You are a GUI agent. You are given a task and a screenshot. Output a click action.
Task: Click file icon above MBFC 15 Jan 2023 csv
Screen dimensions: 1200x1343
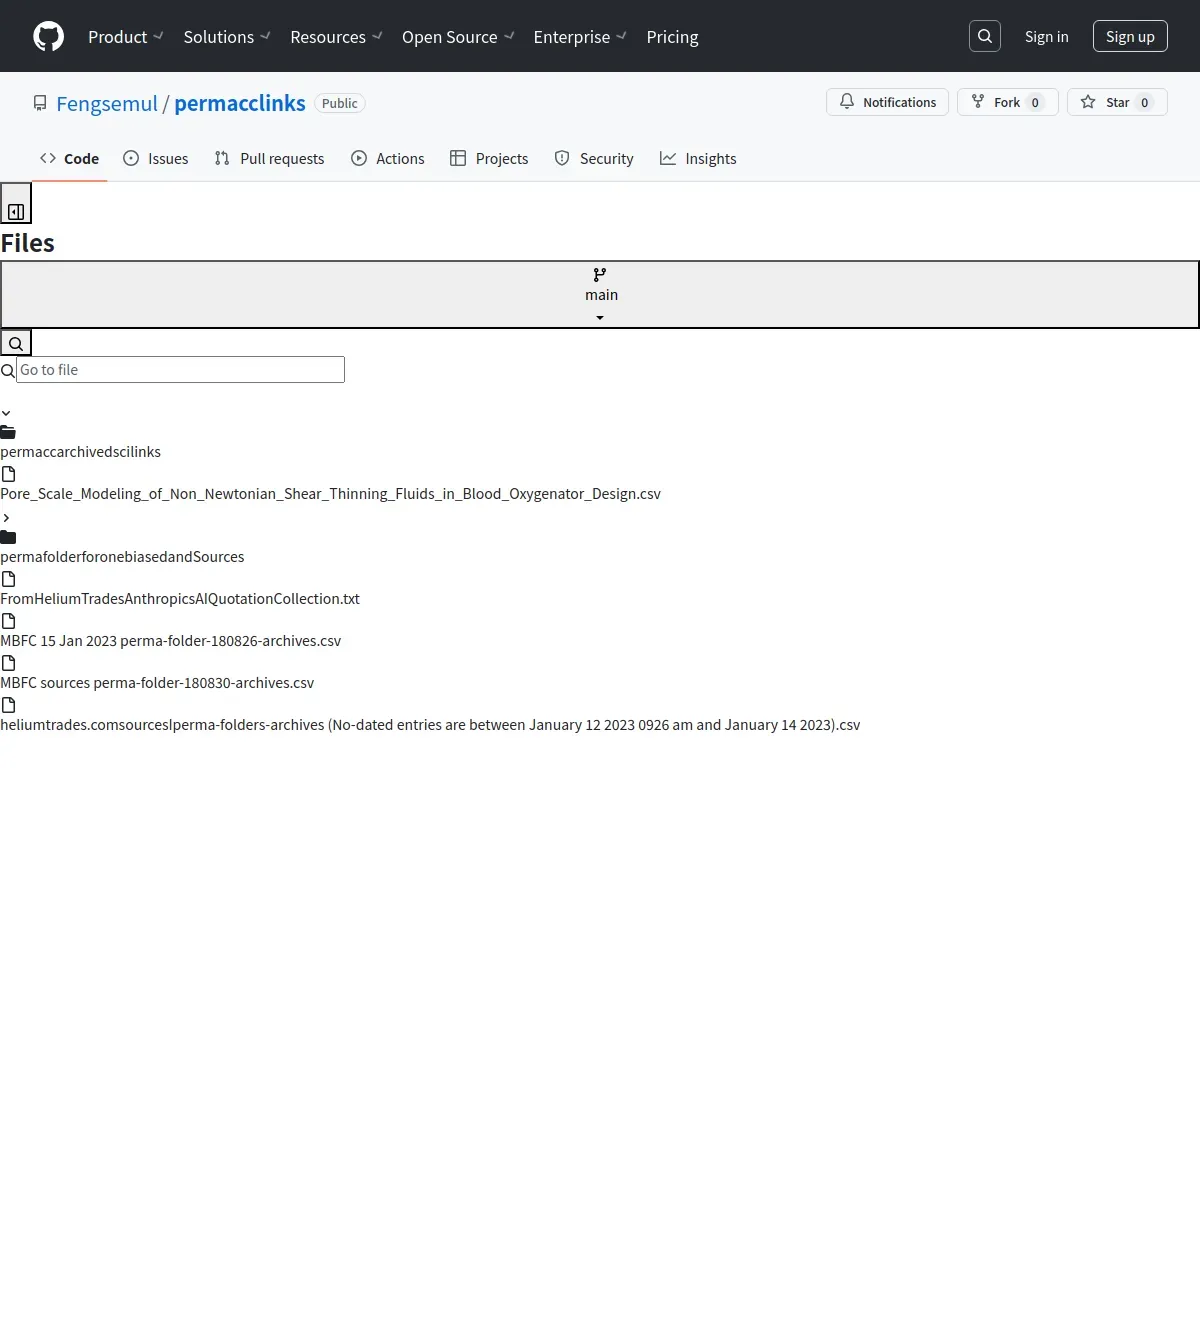(8, 621)
